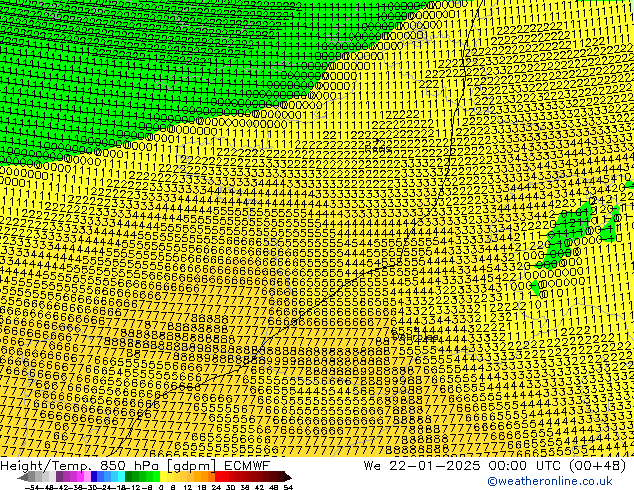This screenshot has width=634, height=490.
Task: Click the date label "We 22-01-2025 00:00 UTC (00+48)"
Action: point(495,465)
